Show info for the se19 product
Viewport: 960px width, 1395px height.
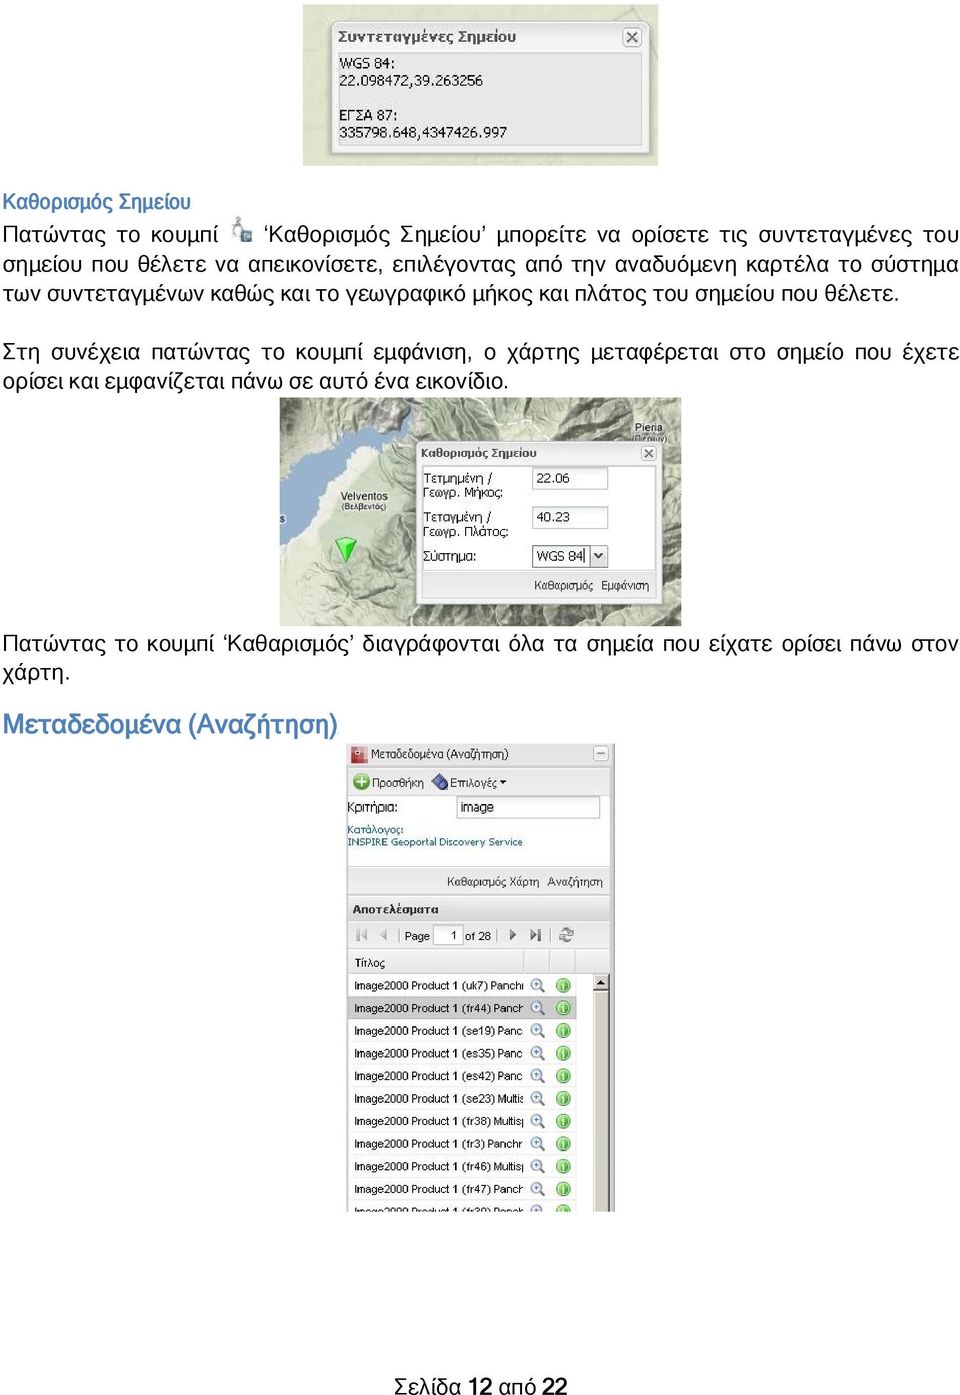pyautogui.click(x=563, y=1030)
